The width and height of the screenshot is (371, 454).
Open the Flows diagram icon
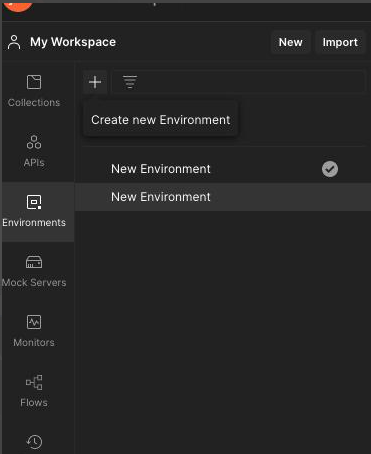click(x=34, y=382)
